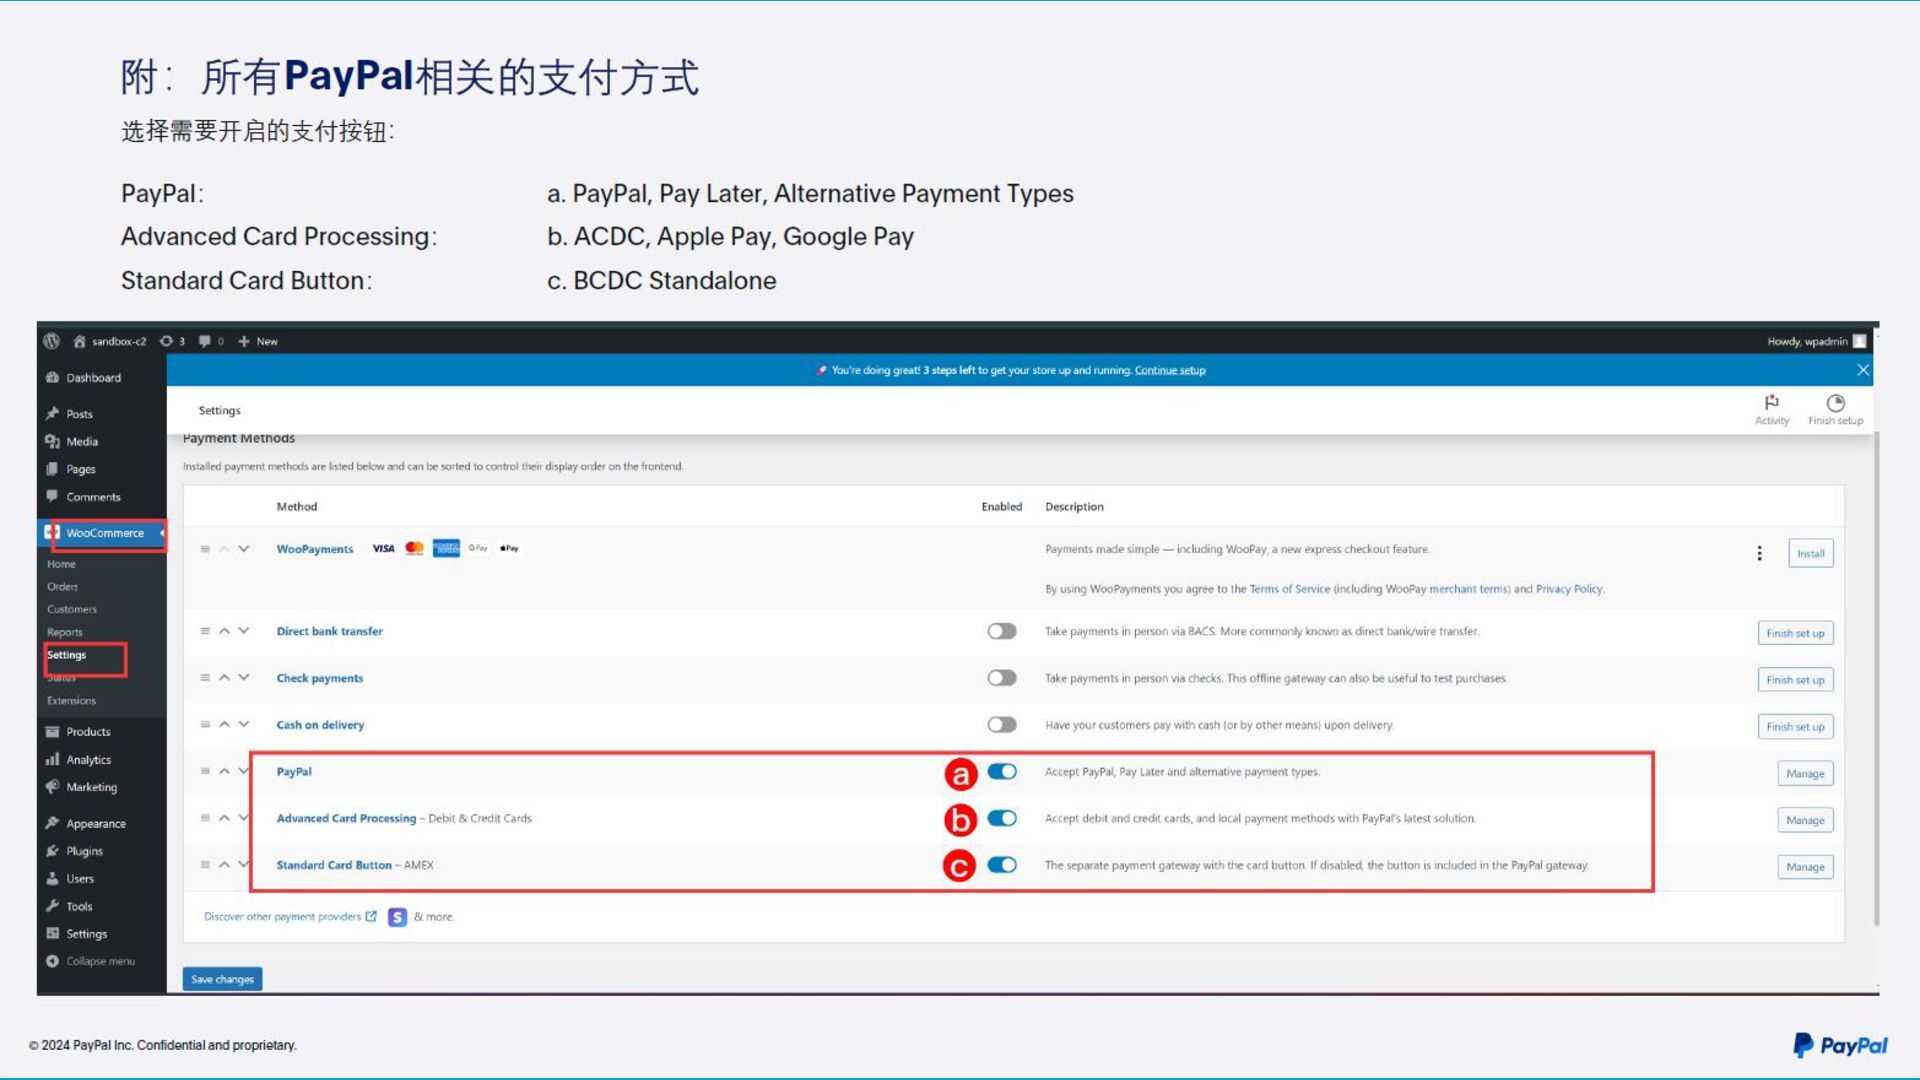Viewport: 1920px width, 1080px height.
Task: Click Finish set up for Cash on delivery
Action: click(x=1795, y=727)
